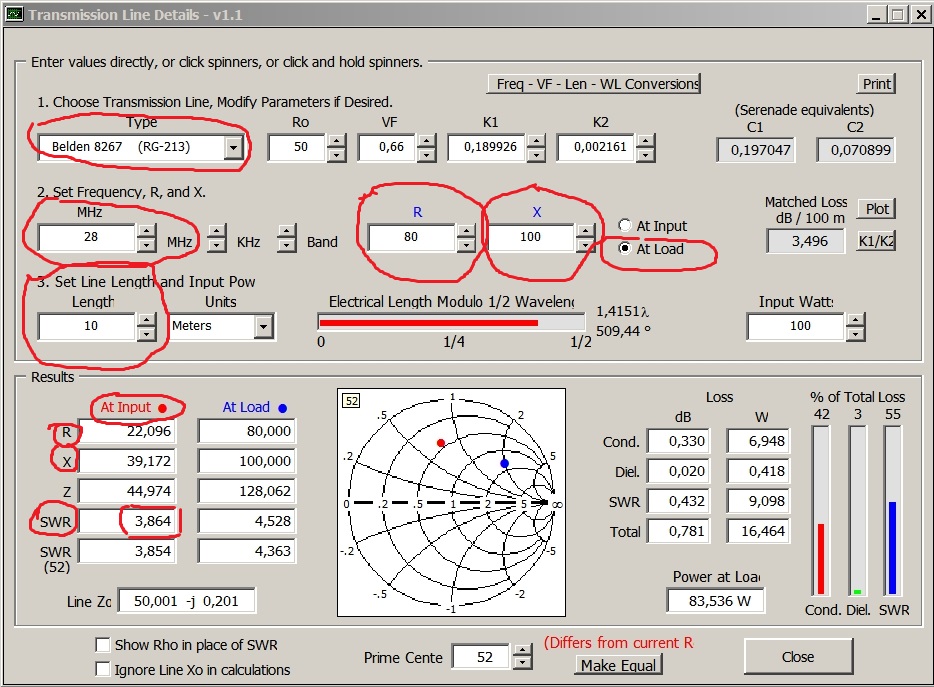Screen dimensions: 934x687
Task: Click the Close button
Action: coord(798,657)
